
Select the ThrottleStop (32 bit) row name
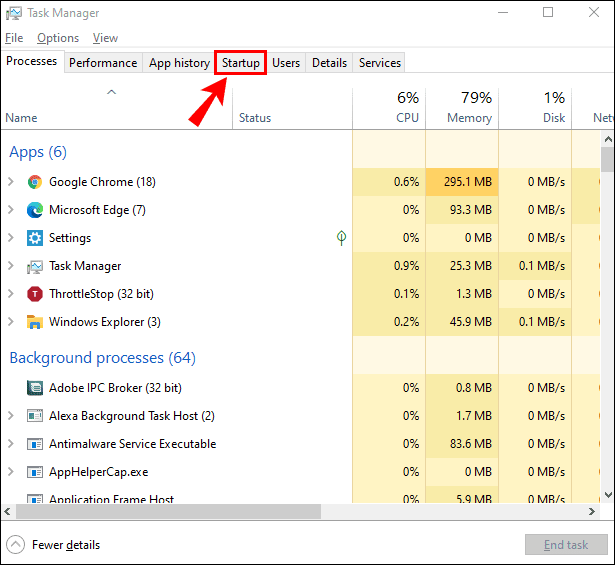pos(101,294)
